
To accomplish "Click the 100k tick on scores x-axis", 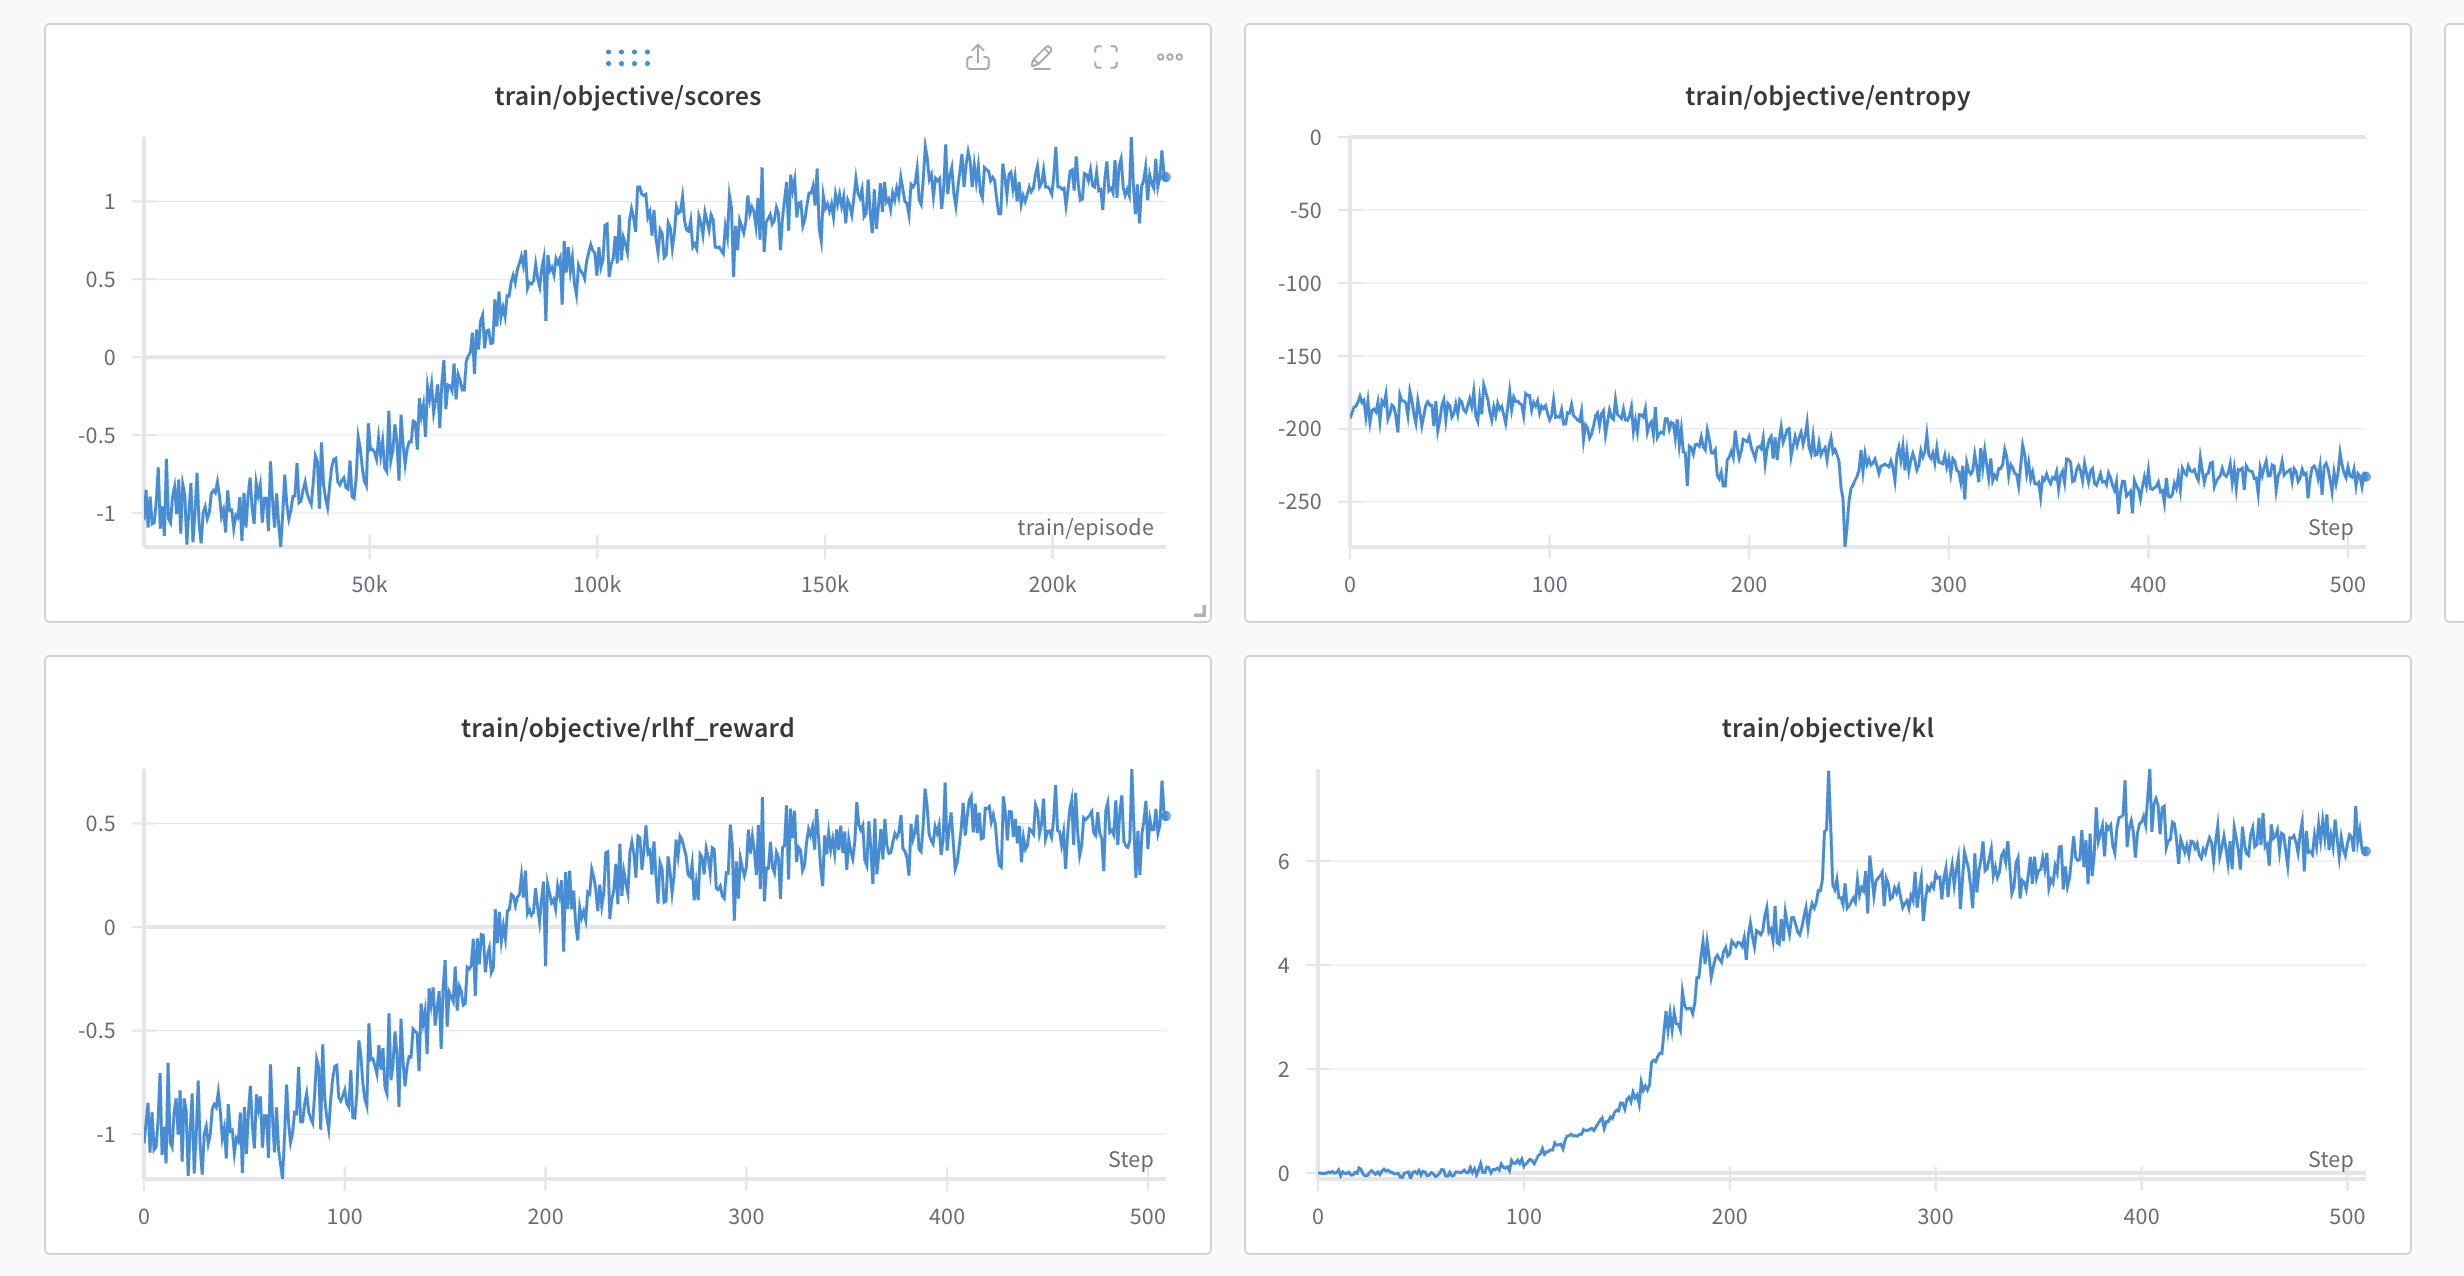I will pyautogui.click(x=597, y=584).
